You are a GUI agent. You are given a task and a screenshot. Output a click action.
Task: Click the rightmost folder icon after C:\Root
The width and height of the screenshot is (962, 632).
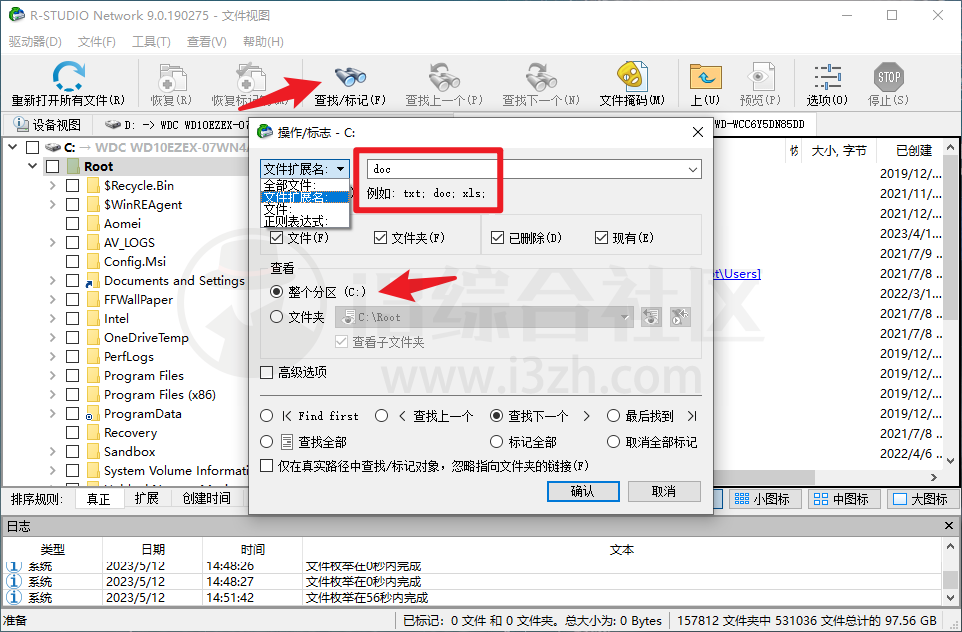pyautogui.click(x=680, y=317)
